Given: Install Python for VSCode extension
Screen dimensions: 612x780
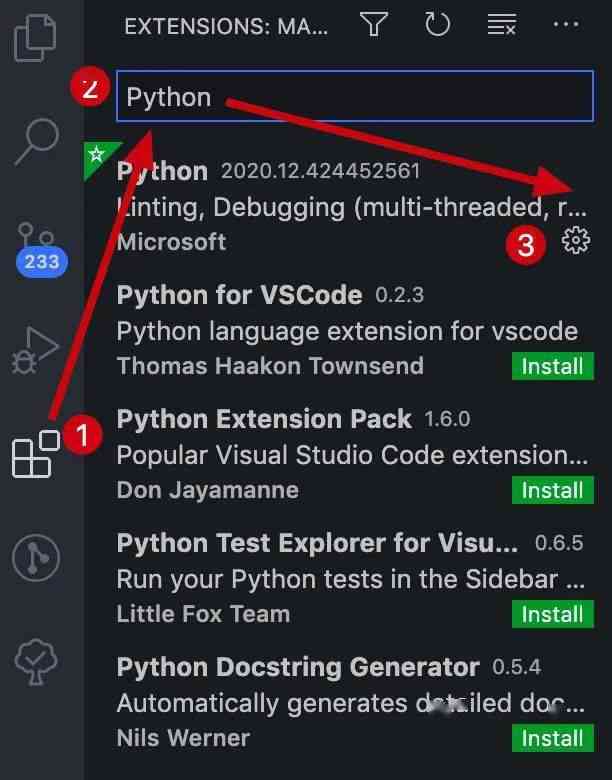Looking at the screenshot, I should tap(553, 366).
